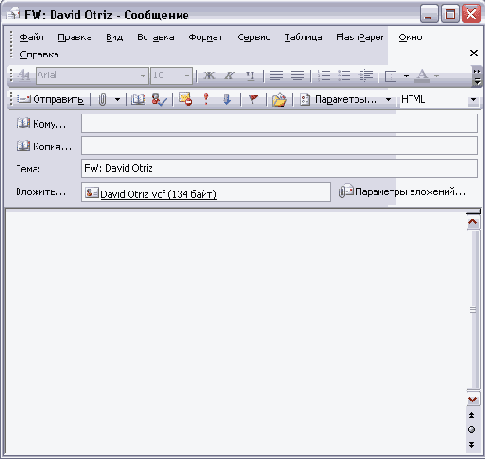The width and height of the screenshot is (485, 459).
Task: Toggle italic К formatting button
Action: coord(229,76)
